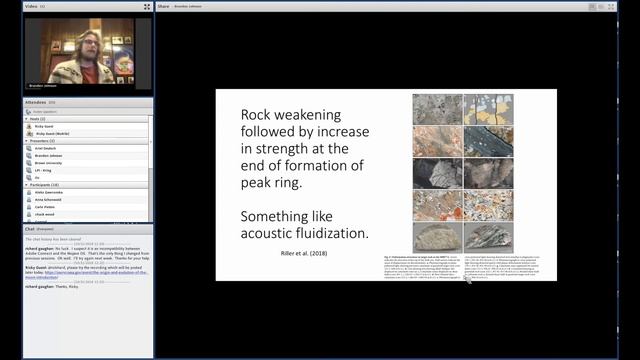Click richard gaughan's Thanks, Ricky message

click(51, 287)
